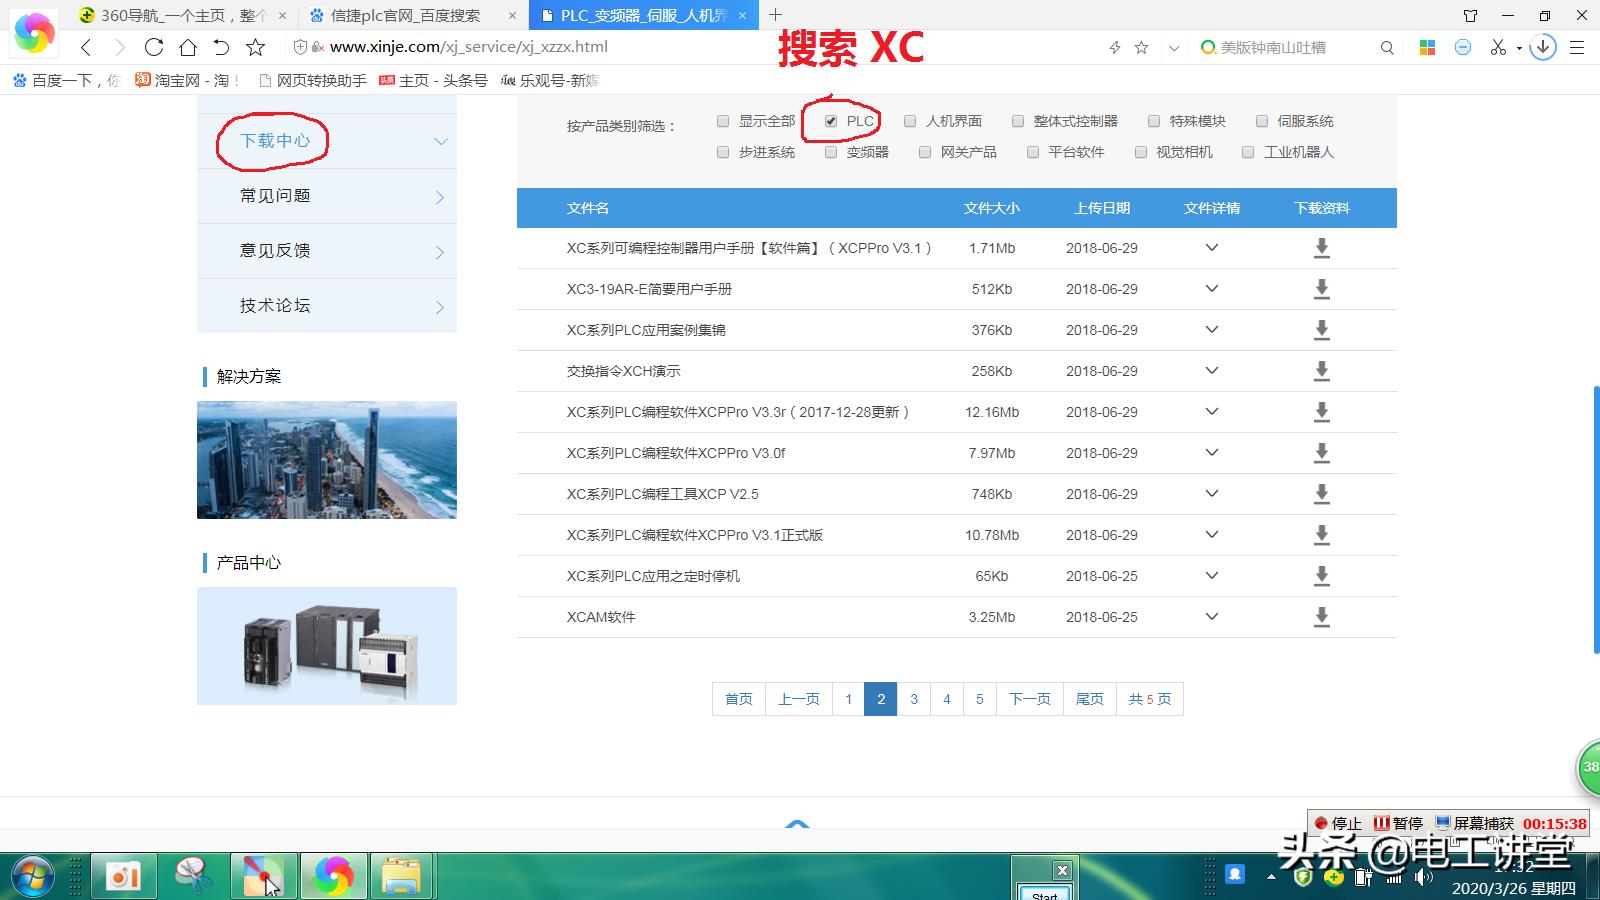The width and height of the screenshot is (1600, 900).
Task: Go to browser home page icon
Action: pyautogui.click(x=188, y=47)
